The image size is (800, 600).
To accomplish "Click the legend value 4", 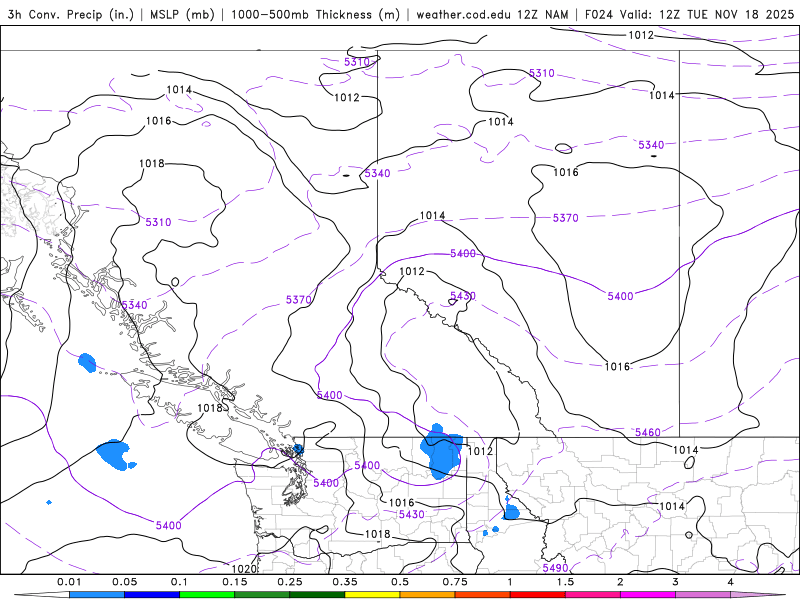I will coord(731,582).
